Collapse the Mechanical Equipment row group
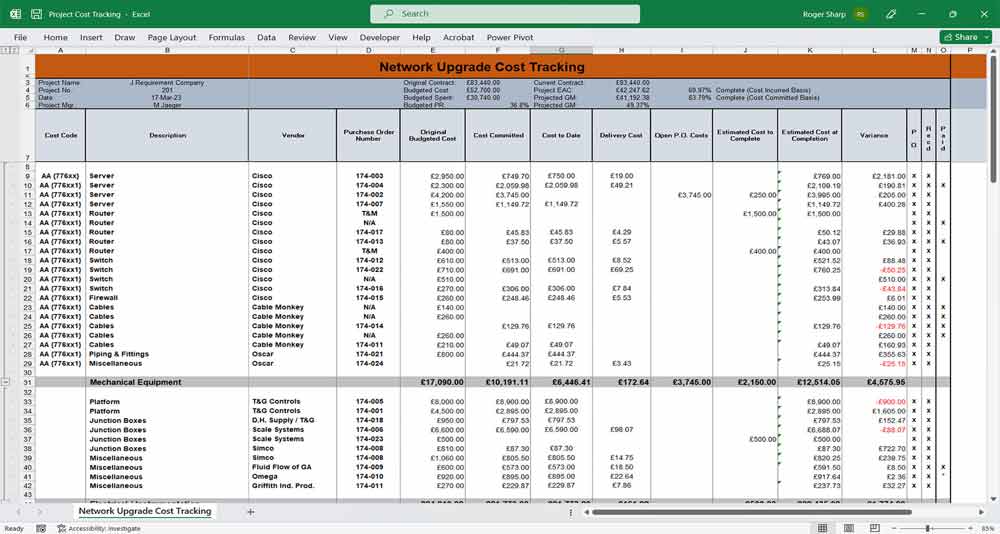This screenshot has height=534, width=1000. (x=6, y=382)
